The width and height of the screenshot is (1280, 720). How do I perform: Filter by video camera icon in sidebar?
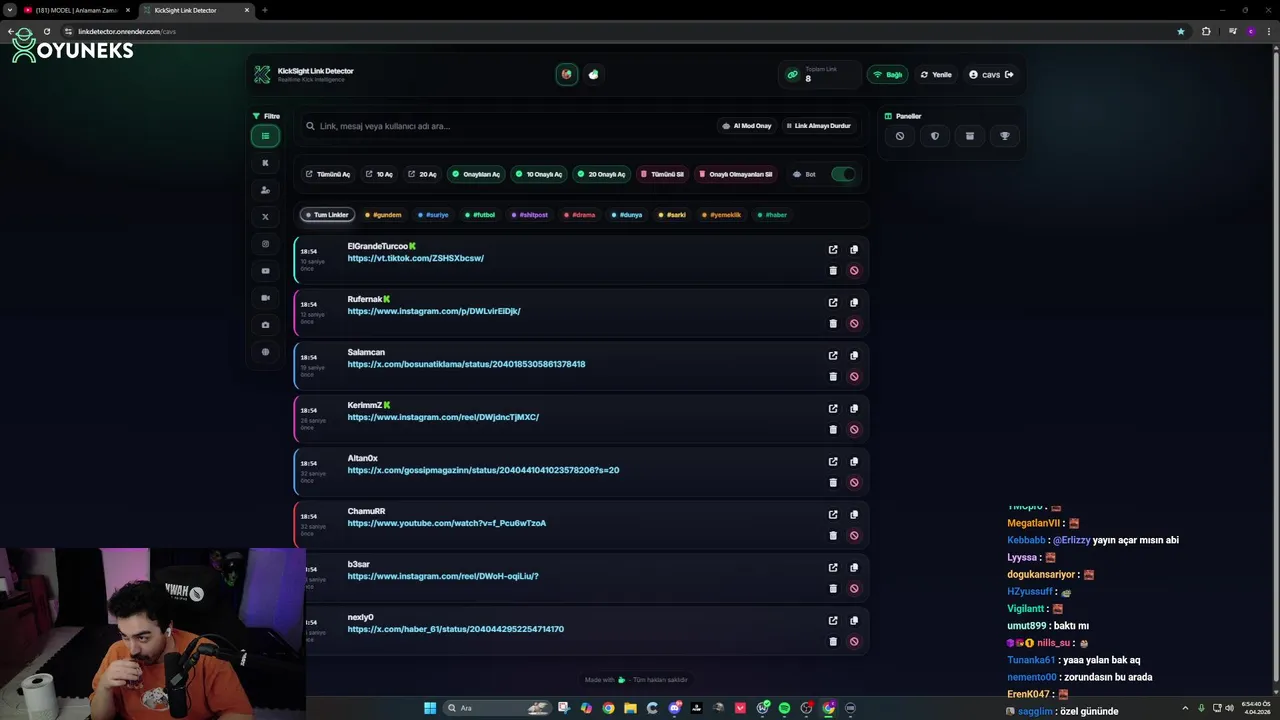[265, 298]
